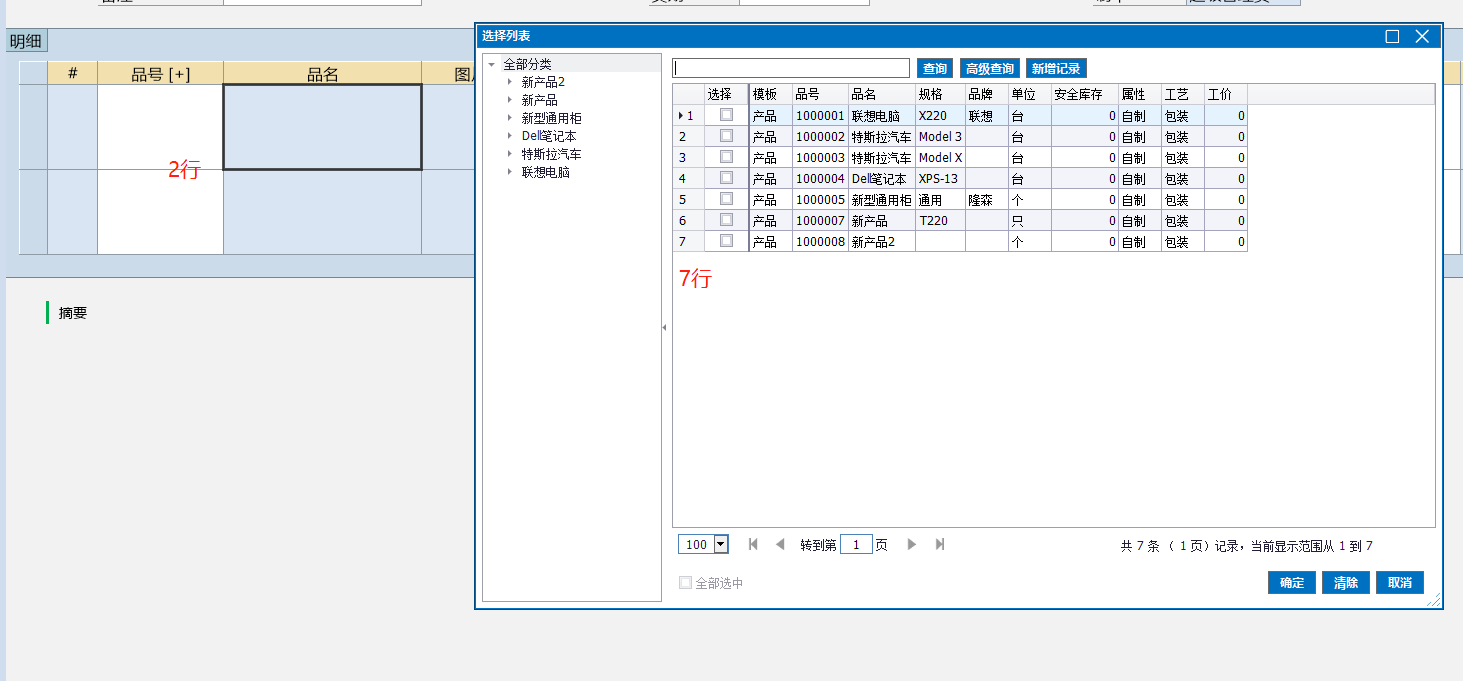Expand 新型通用柜 tree node

[x=509, y=119]
